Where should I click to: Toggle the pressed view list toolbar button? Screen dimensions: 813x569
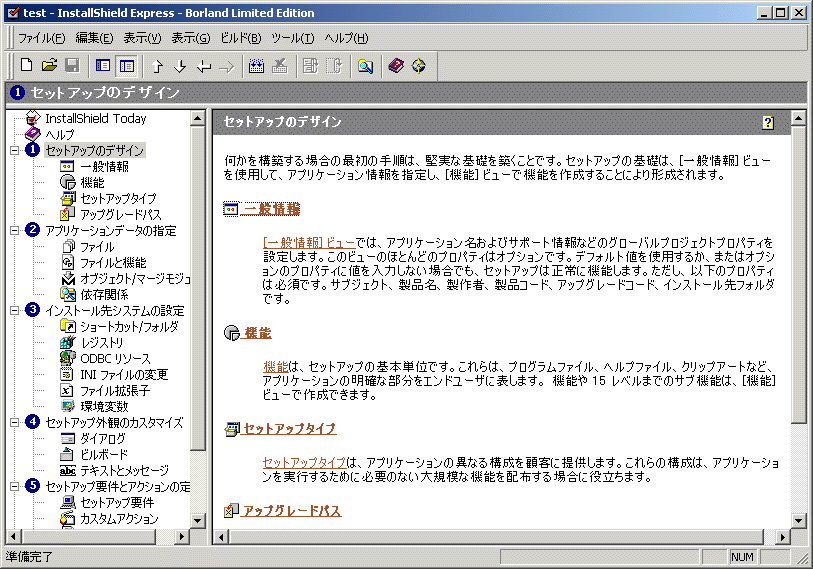127,66
